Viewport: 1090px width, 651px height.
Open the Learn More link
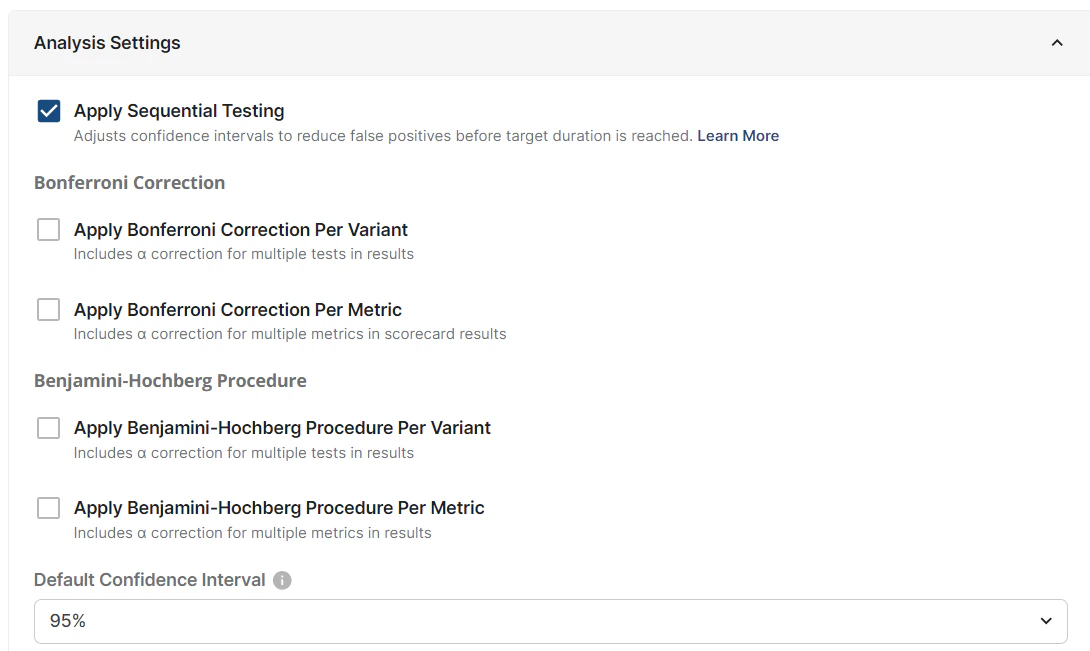[738, 135]
